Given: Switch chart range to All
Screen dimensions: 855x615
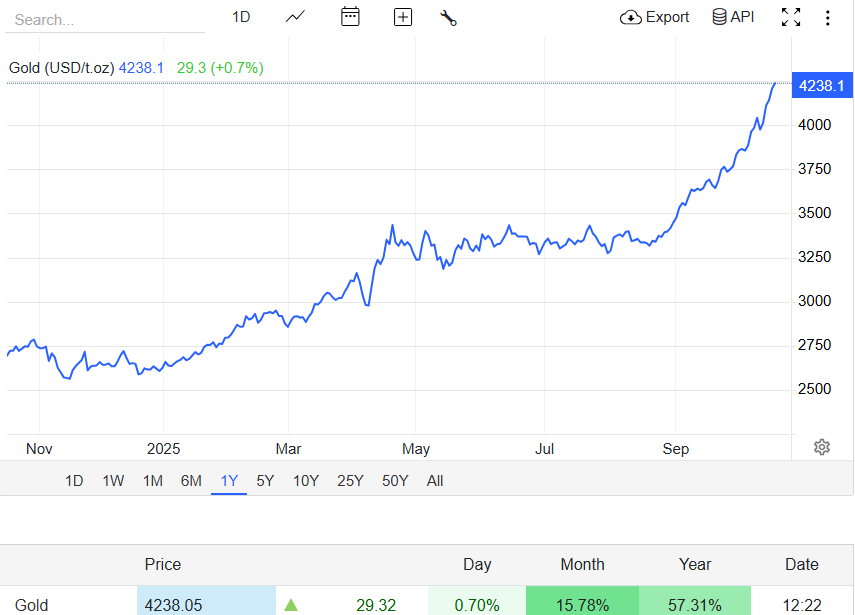Looking at the screenshot, I should tap(435, 481).
